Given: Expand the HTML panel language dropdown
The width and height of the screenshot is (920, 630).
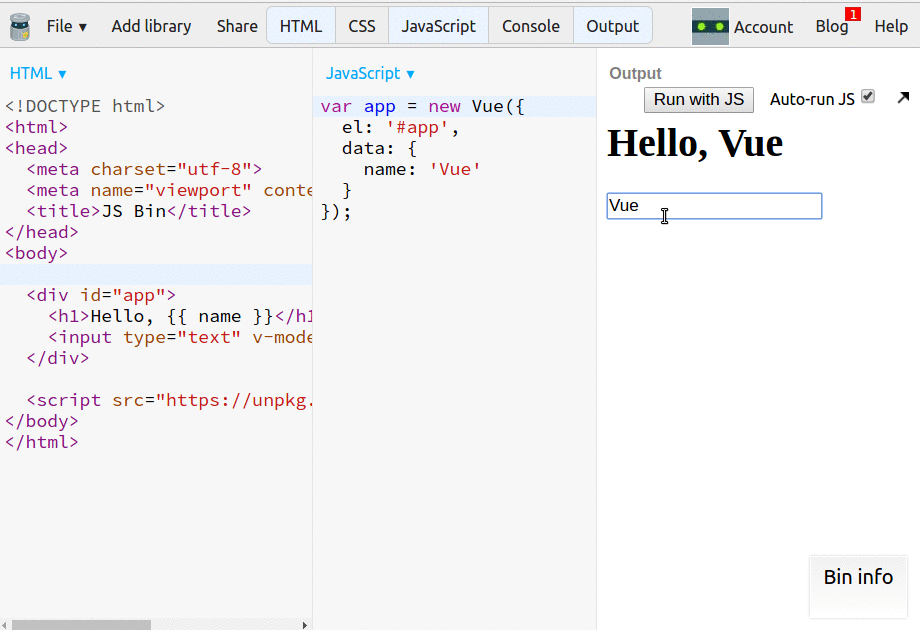Looking at the screenshot, I should (38, 73).
